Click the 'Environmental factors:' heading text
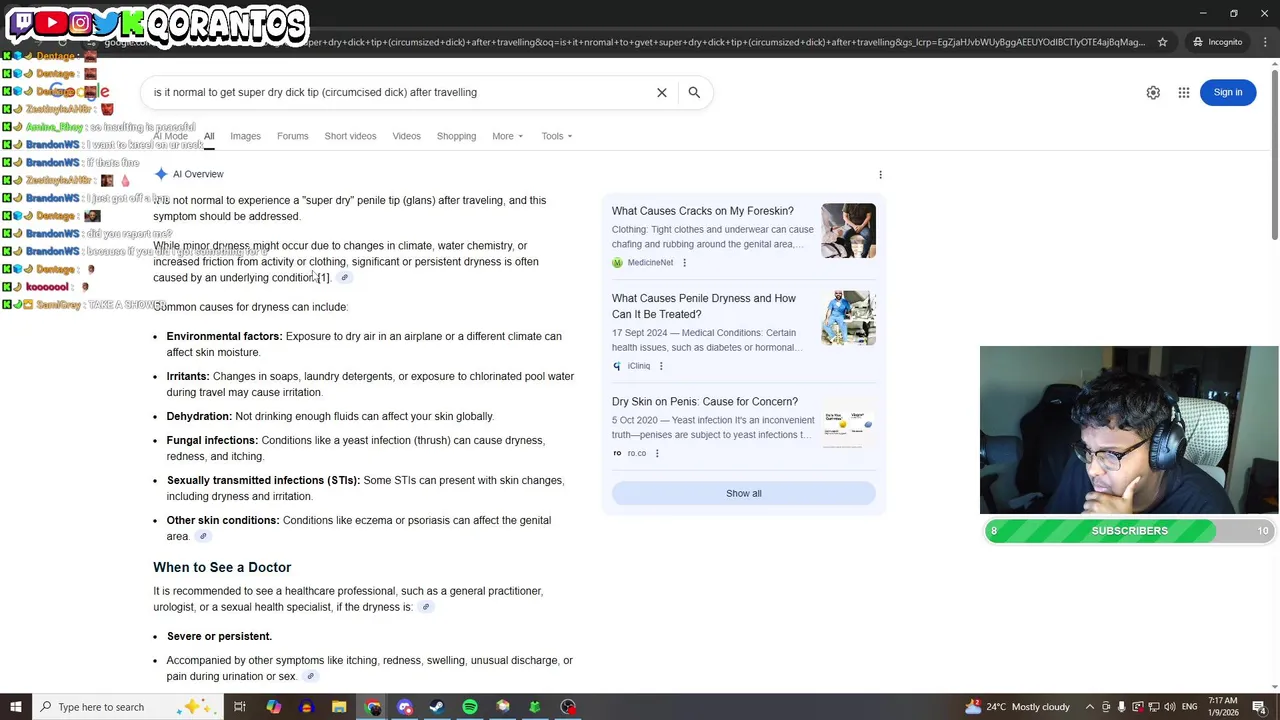The height and width of the screenshot is (720, 1280). (224, 337)
